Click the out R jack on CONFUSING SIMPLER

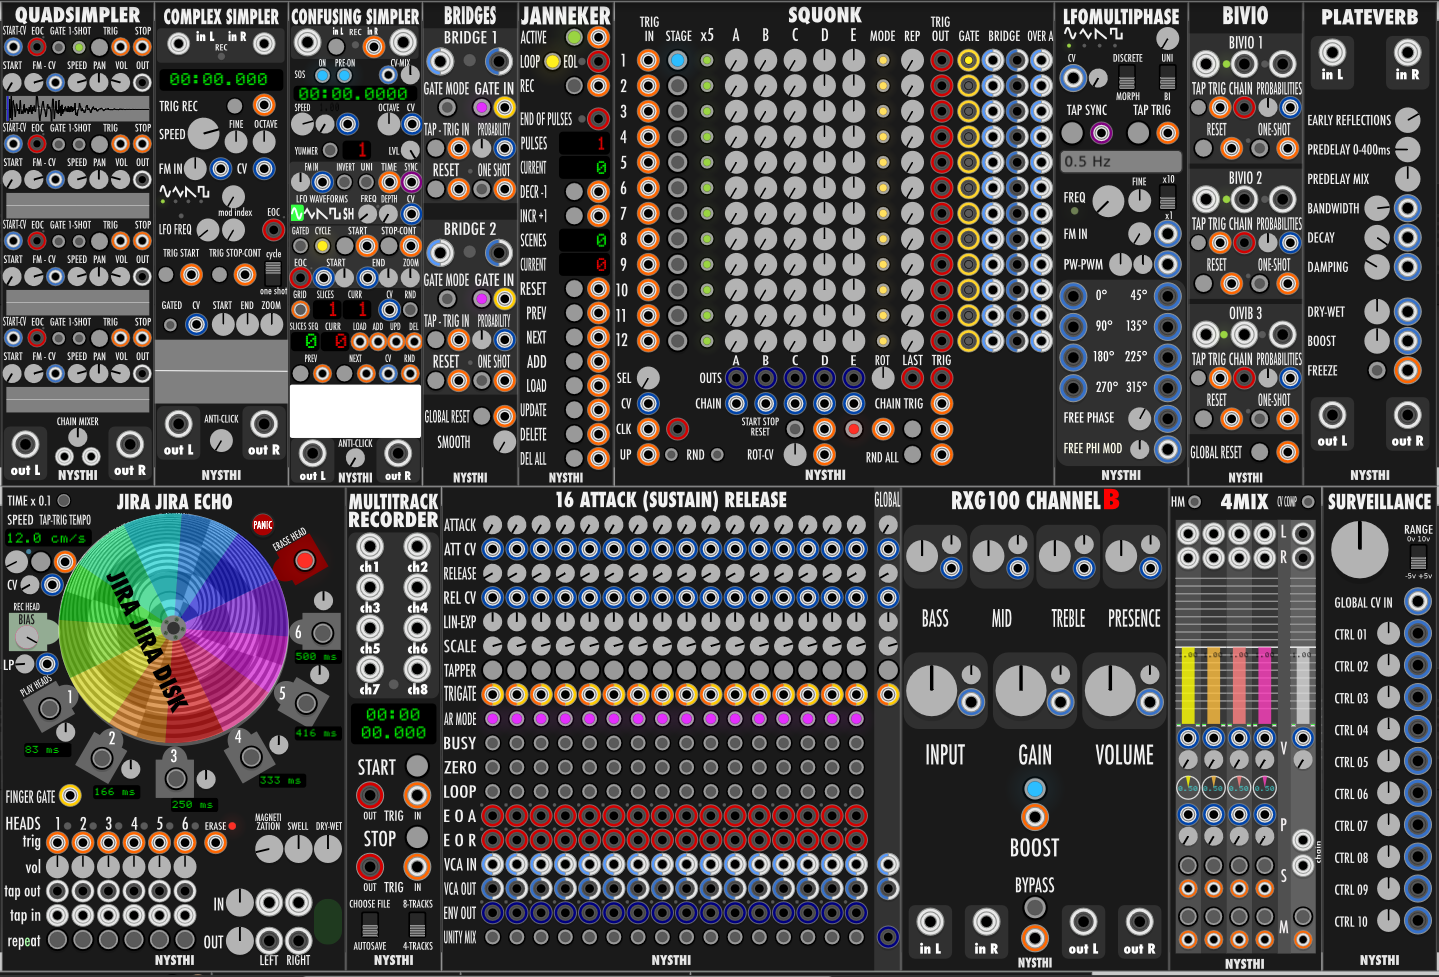pos(398,453)
